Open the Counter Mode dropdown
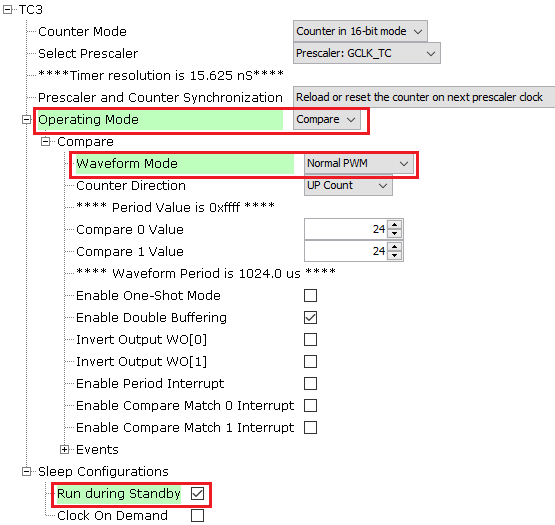 [x=360, y=31]
